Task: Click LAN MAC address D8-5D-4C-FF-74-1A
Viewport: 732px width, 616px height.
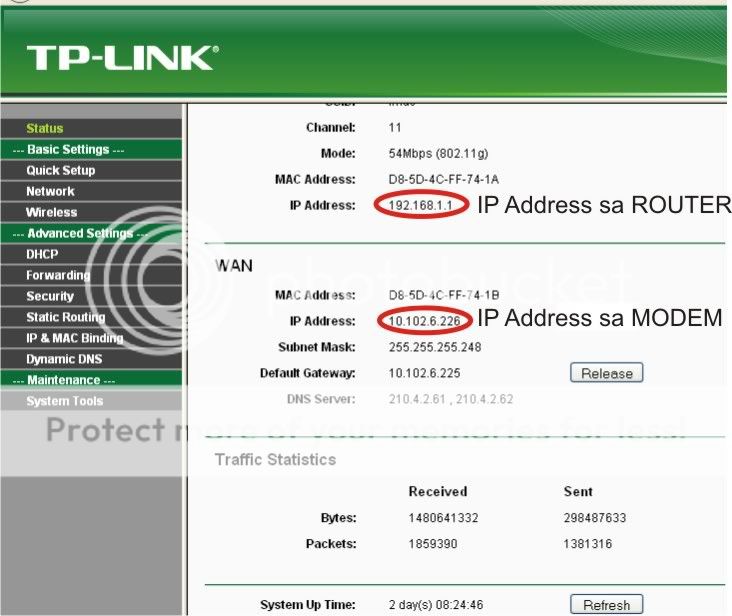Action: click(443, 179)
